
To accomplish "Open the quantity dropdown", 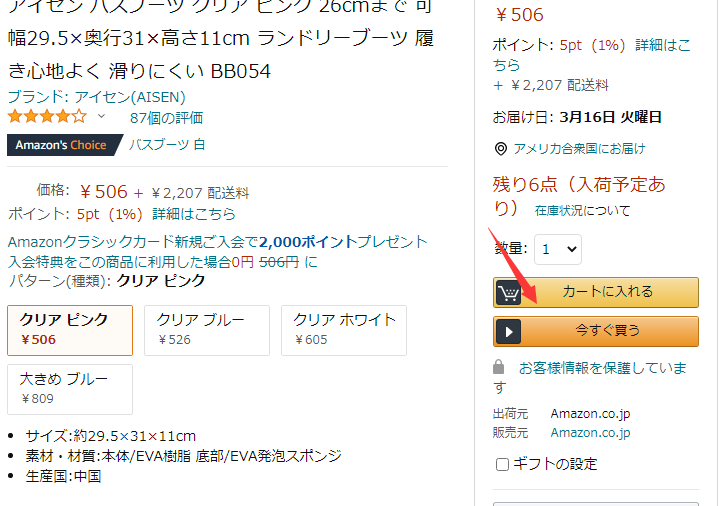I will click(558, 249).
